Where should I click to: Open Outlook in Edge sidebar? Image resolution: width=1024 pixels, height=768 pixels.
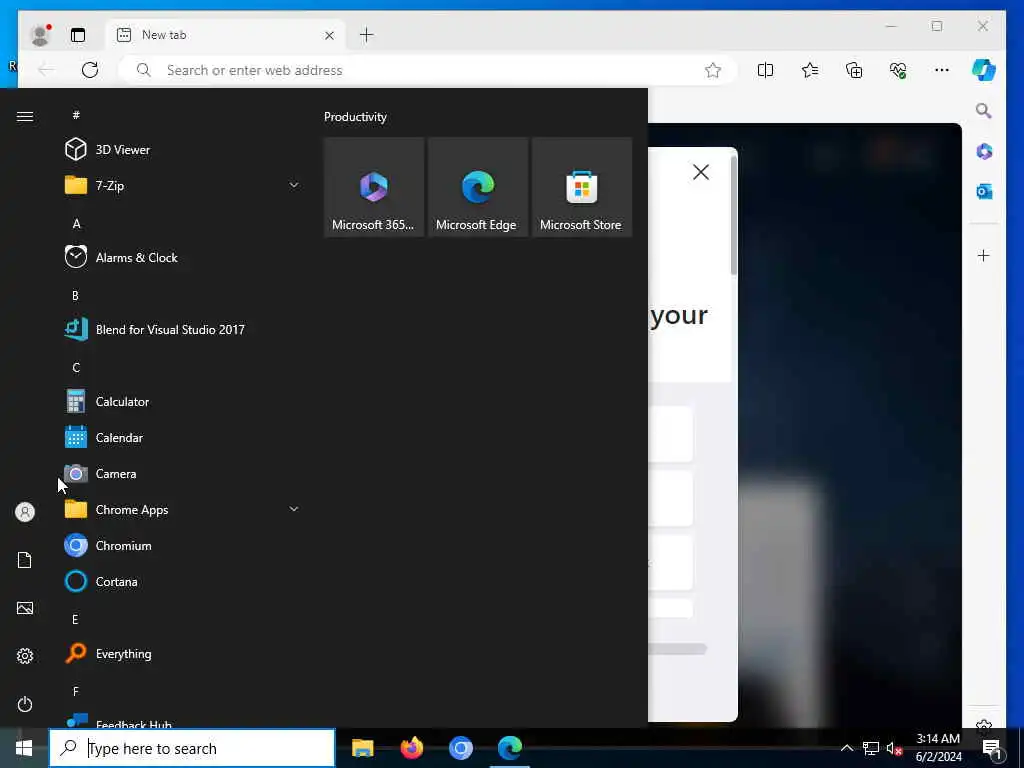pyautogui.click(x=984, y=191)
